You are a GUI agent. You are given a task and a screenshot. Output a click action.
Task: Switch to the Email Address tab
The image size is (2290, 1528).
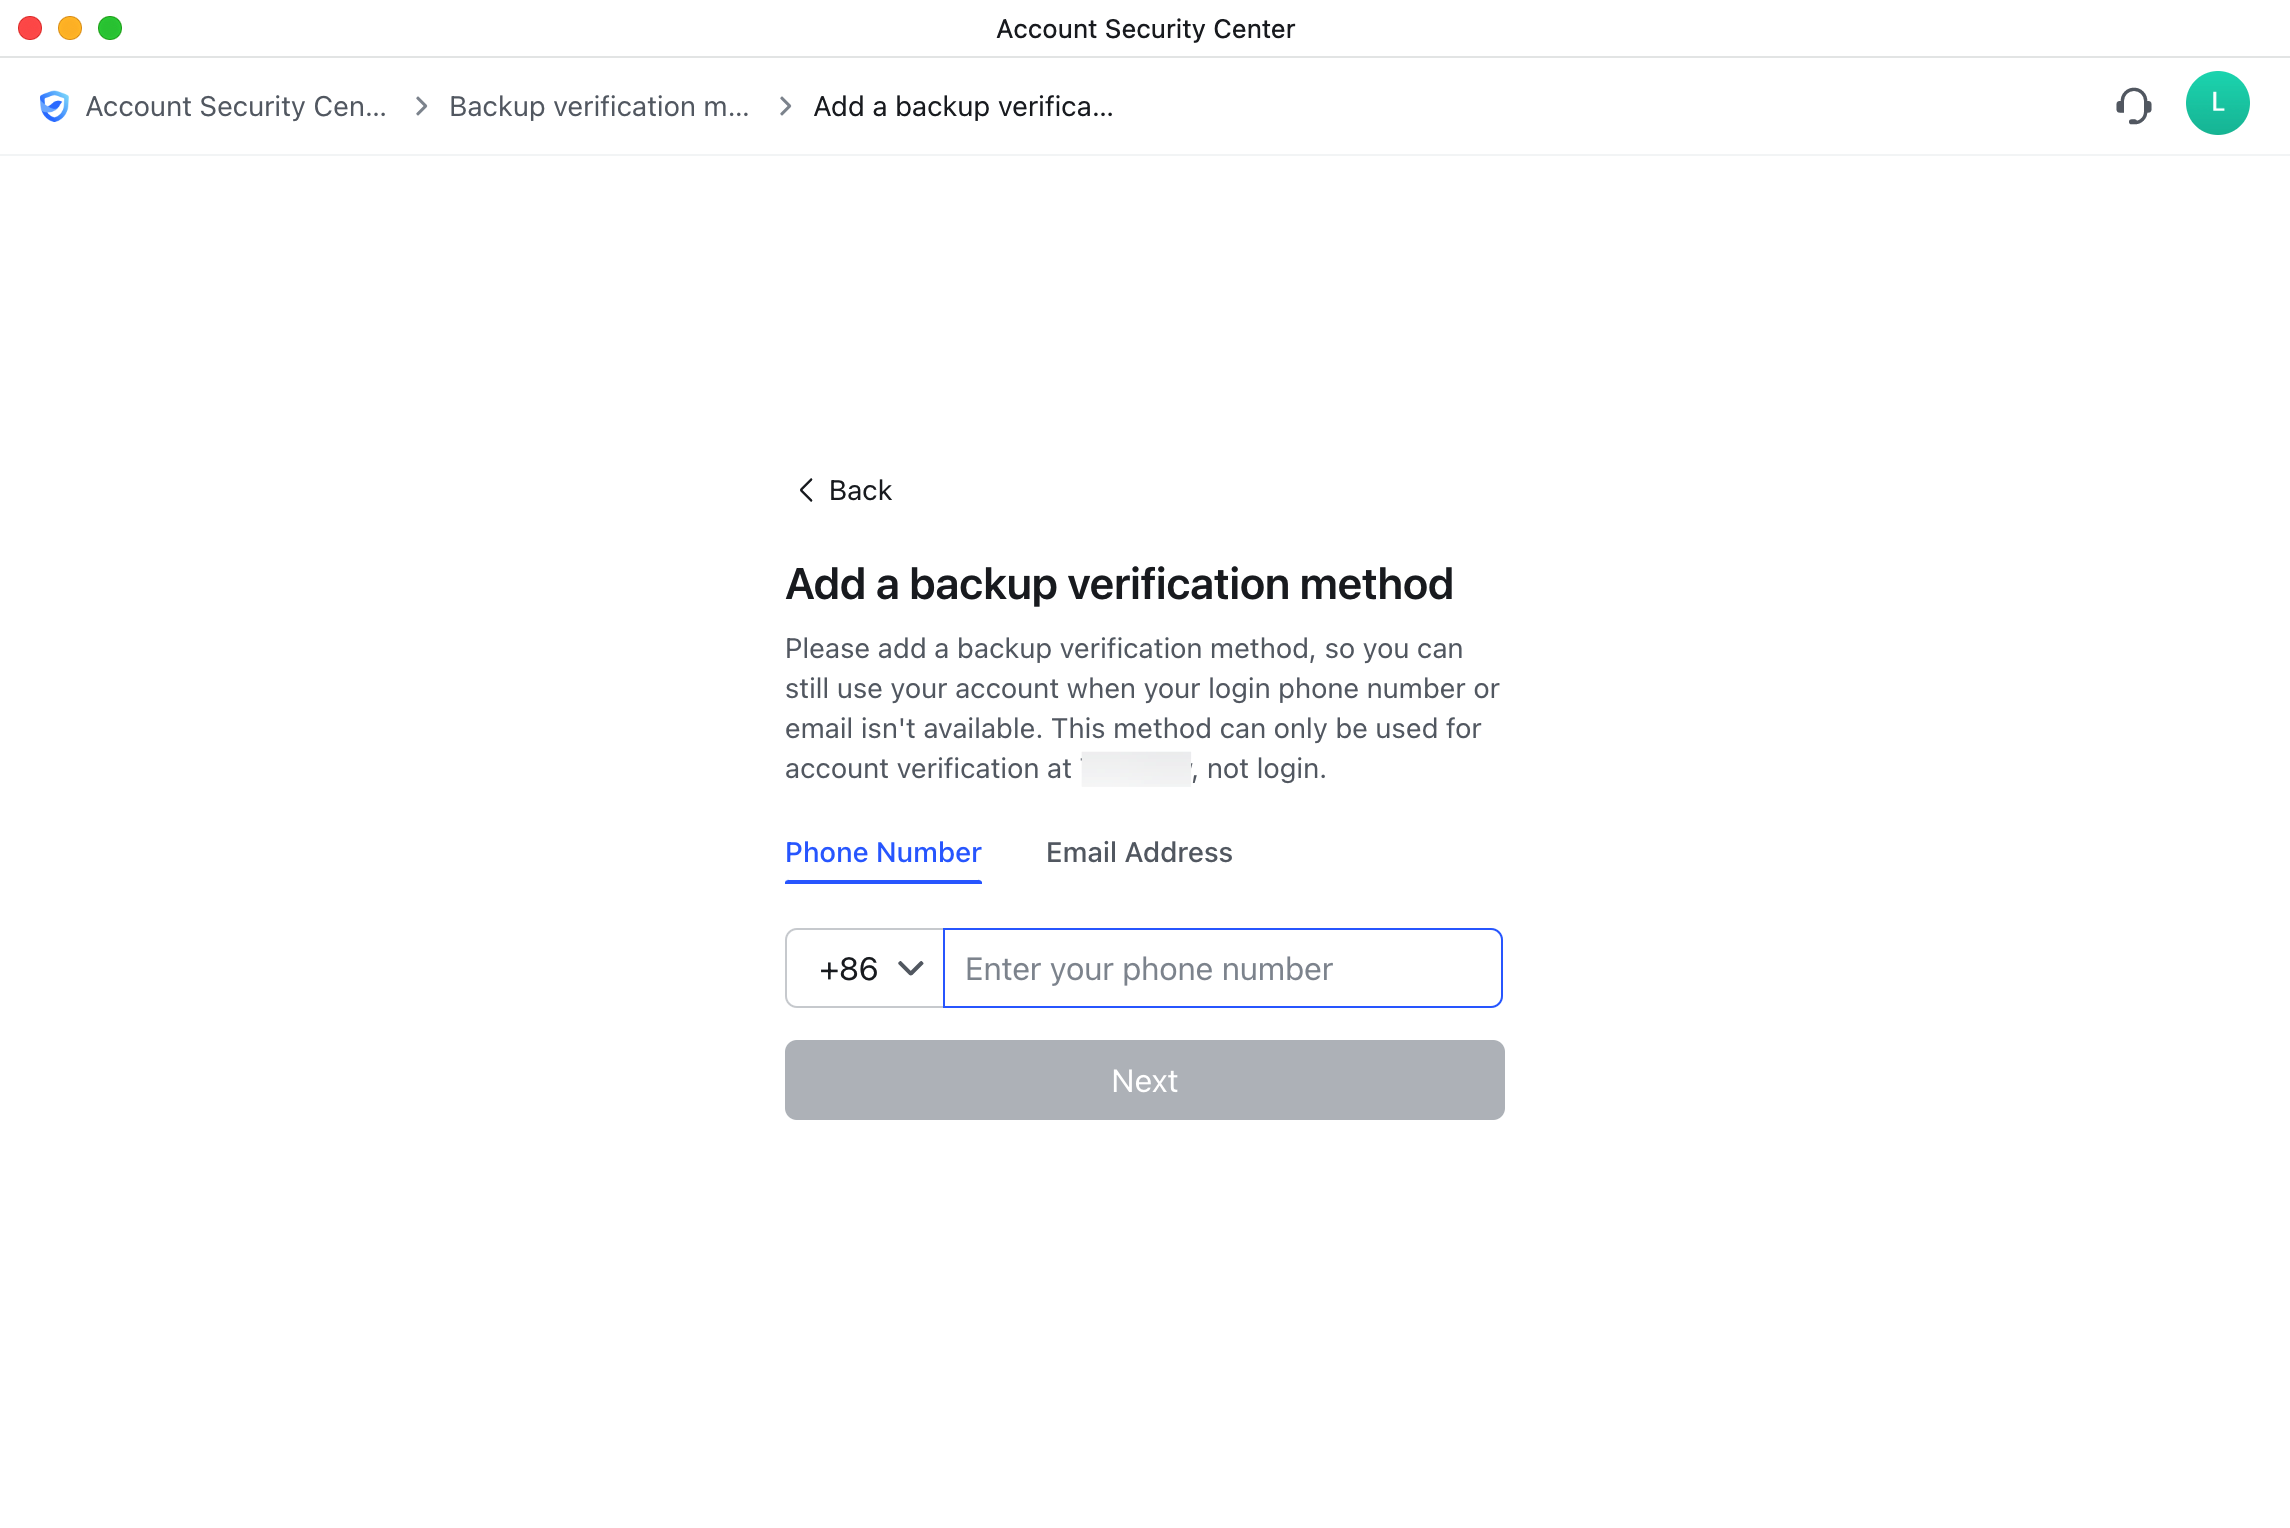[x=1139, y=852]
